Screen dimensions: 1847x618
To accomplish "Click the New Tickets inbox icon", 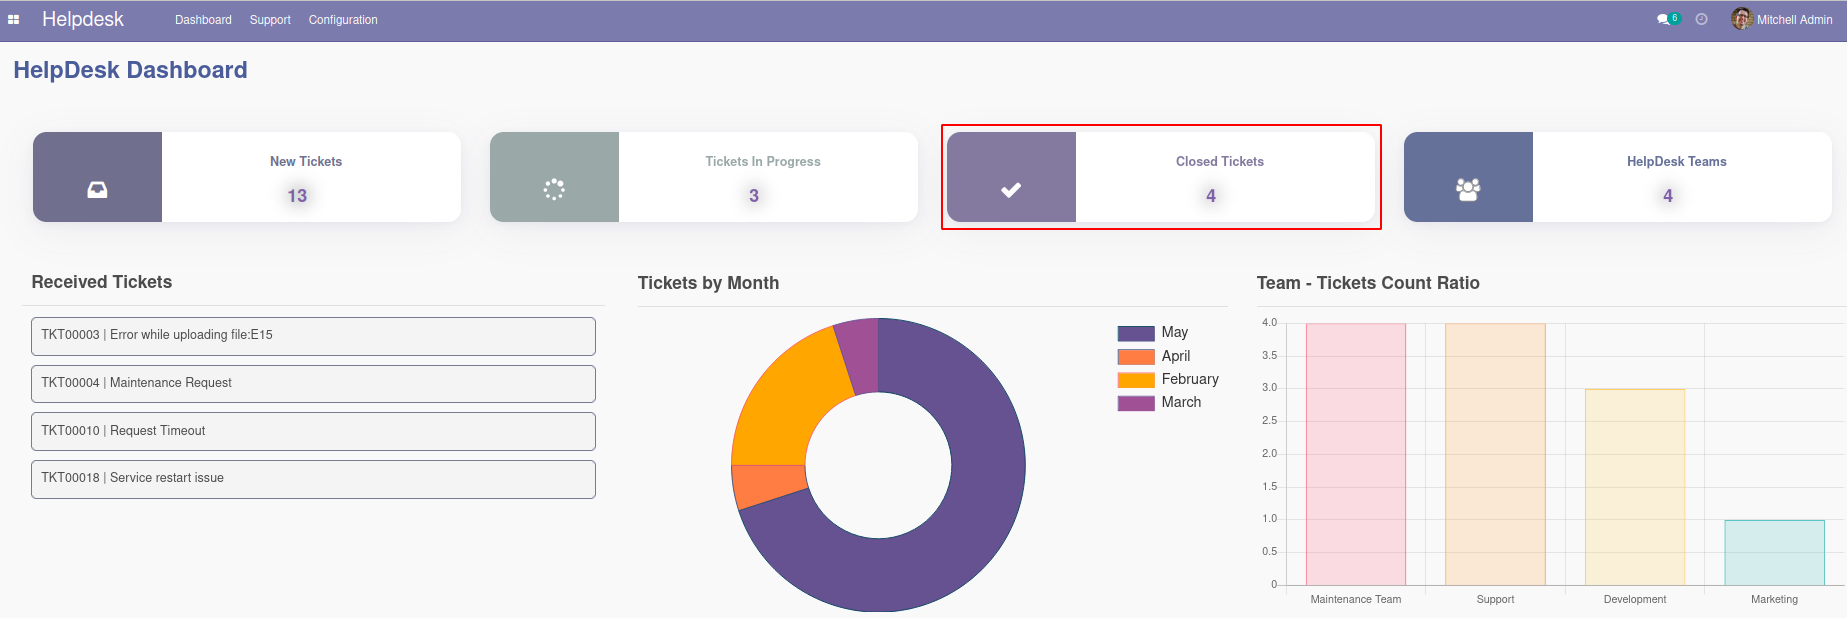I will [97, 190].
